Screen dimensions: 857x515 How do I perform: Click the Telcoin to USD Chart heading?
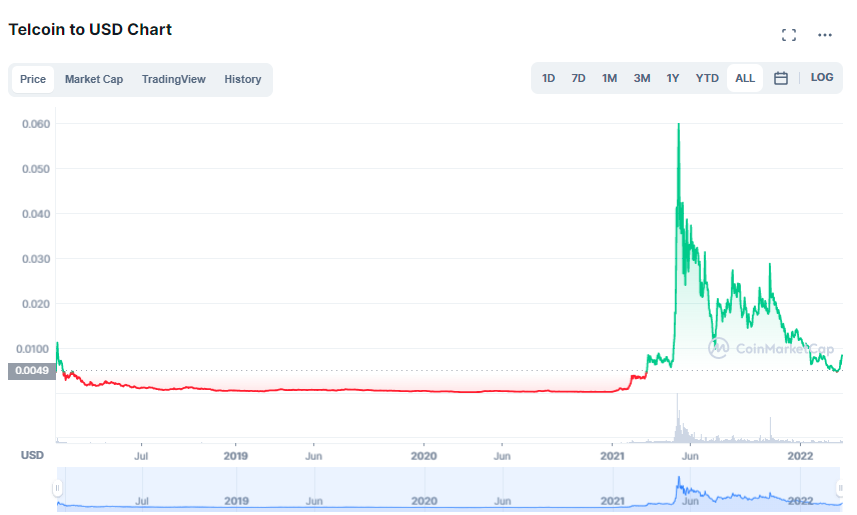(x=90, y=30)
